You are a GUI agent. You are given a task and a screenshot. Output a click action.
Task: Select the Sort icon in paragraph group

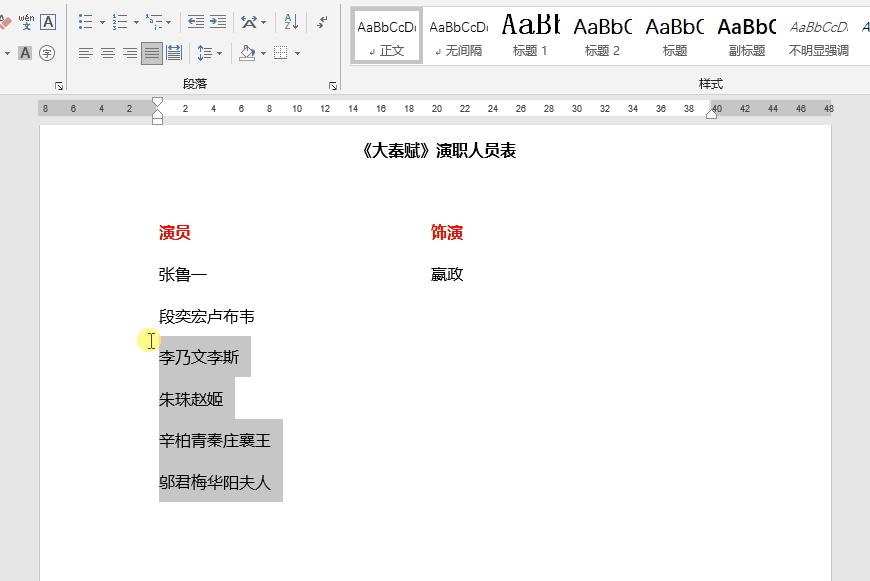(x=291, y=21)
